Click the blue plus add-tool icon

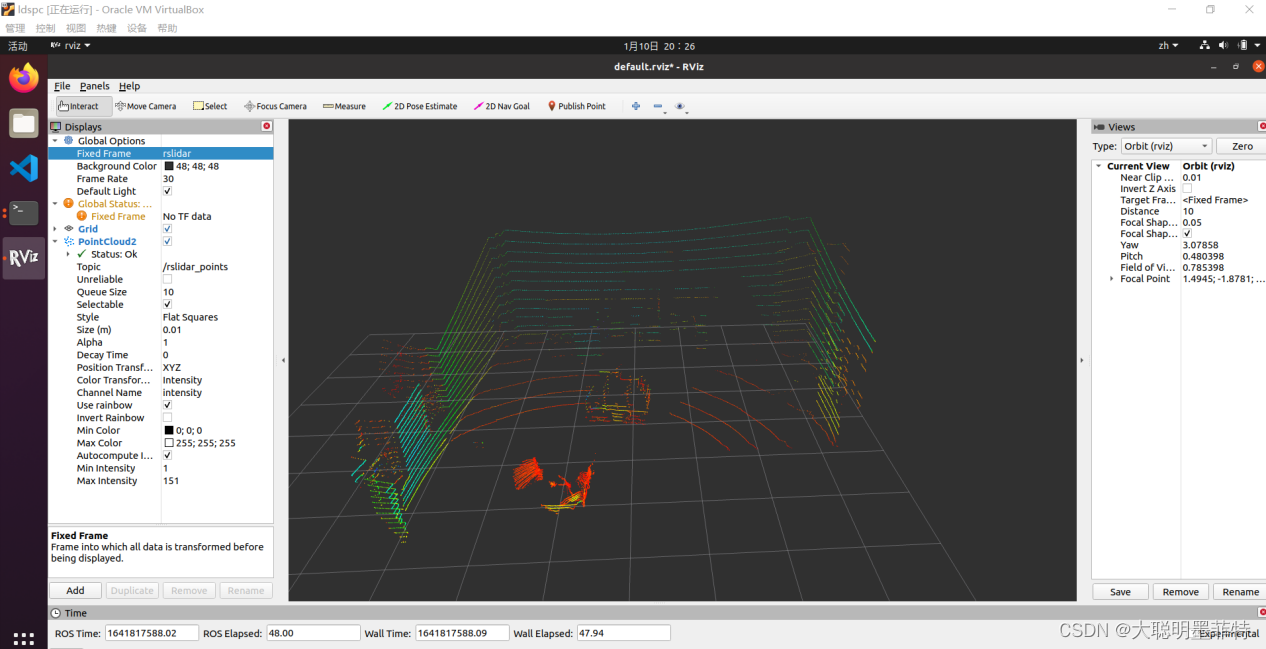click(x=635, y=106)
